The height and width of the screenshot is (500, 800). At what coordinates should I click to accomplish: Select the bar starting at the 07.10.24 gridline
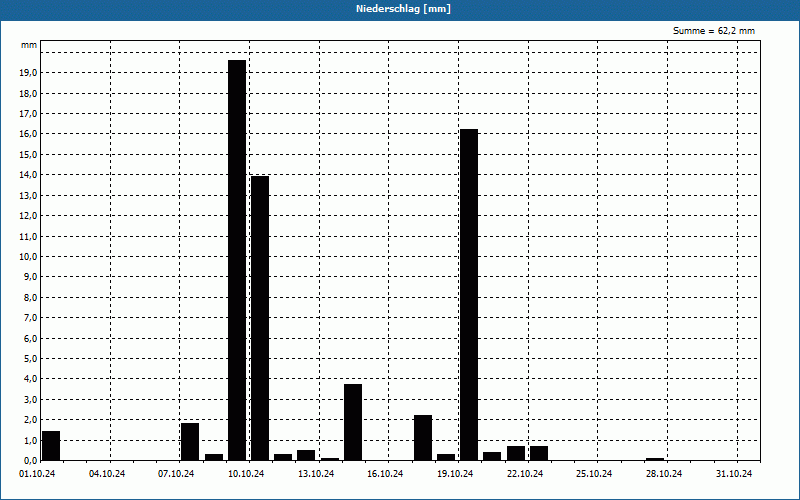click(x=190, y=442)
